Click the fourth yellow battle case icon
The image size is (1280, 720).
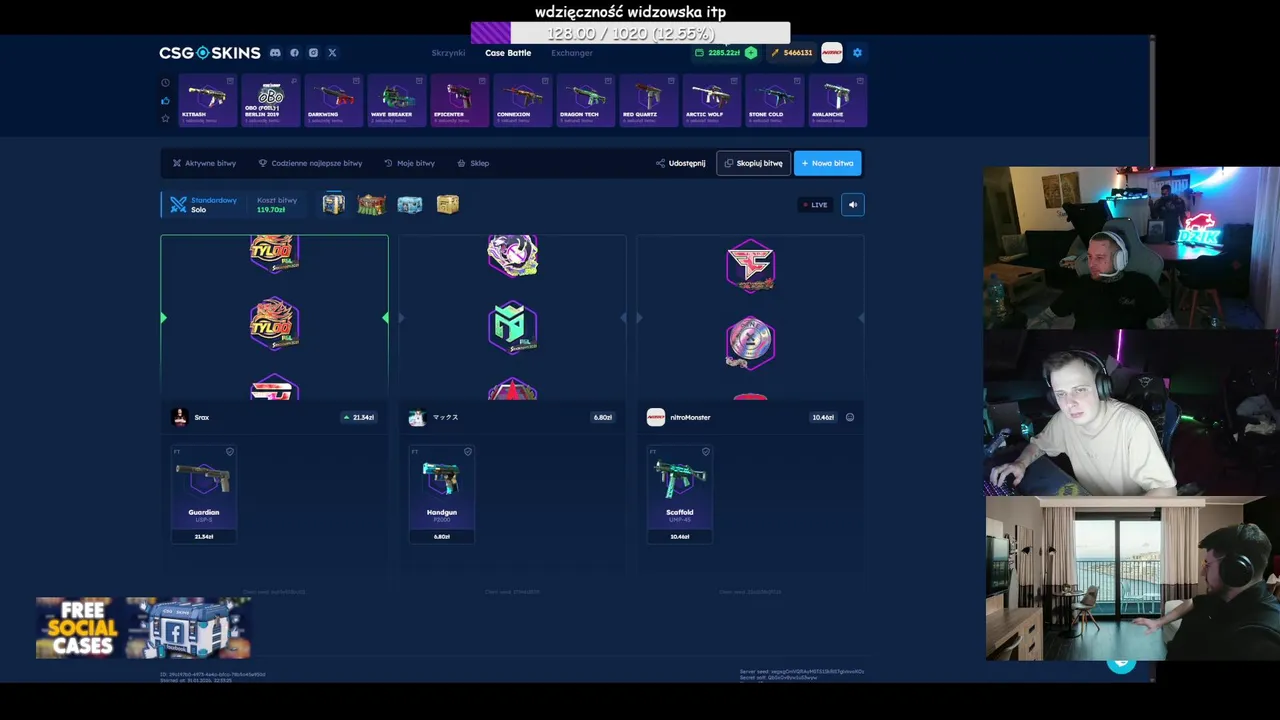[x=448, y=204]
